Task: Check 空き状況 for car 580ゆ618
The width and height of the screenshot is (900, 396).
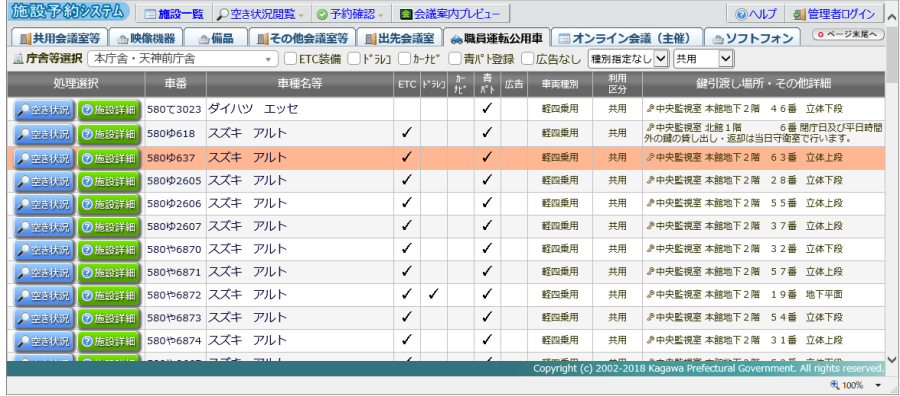Action: pyautogui.click(x=44, y=134)
